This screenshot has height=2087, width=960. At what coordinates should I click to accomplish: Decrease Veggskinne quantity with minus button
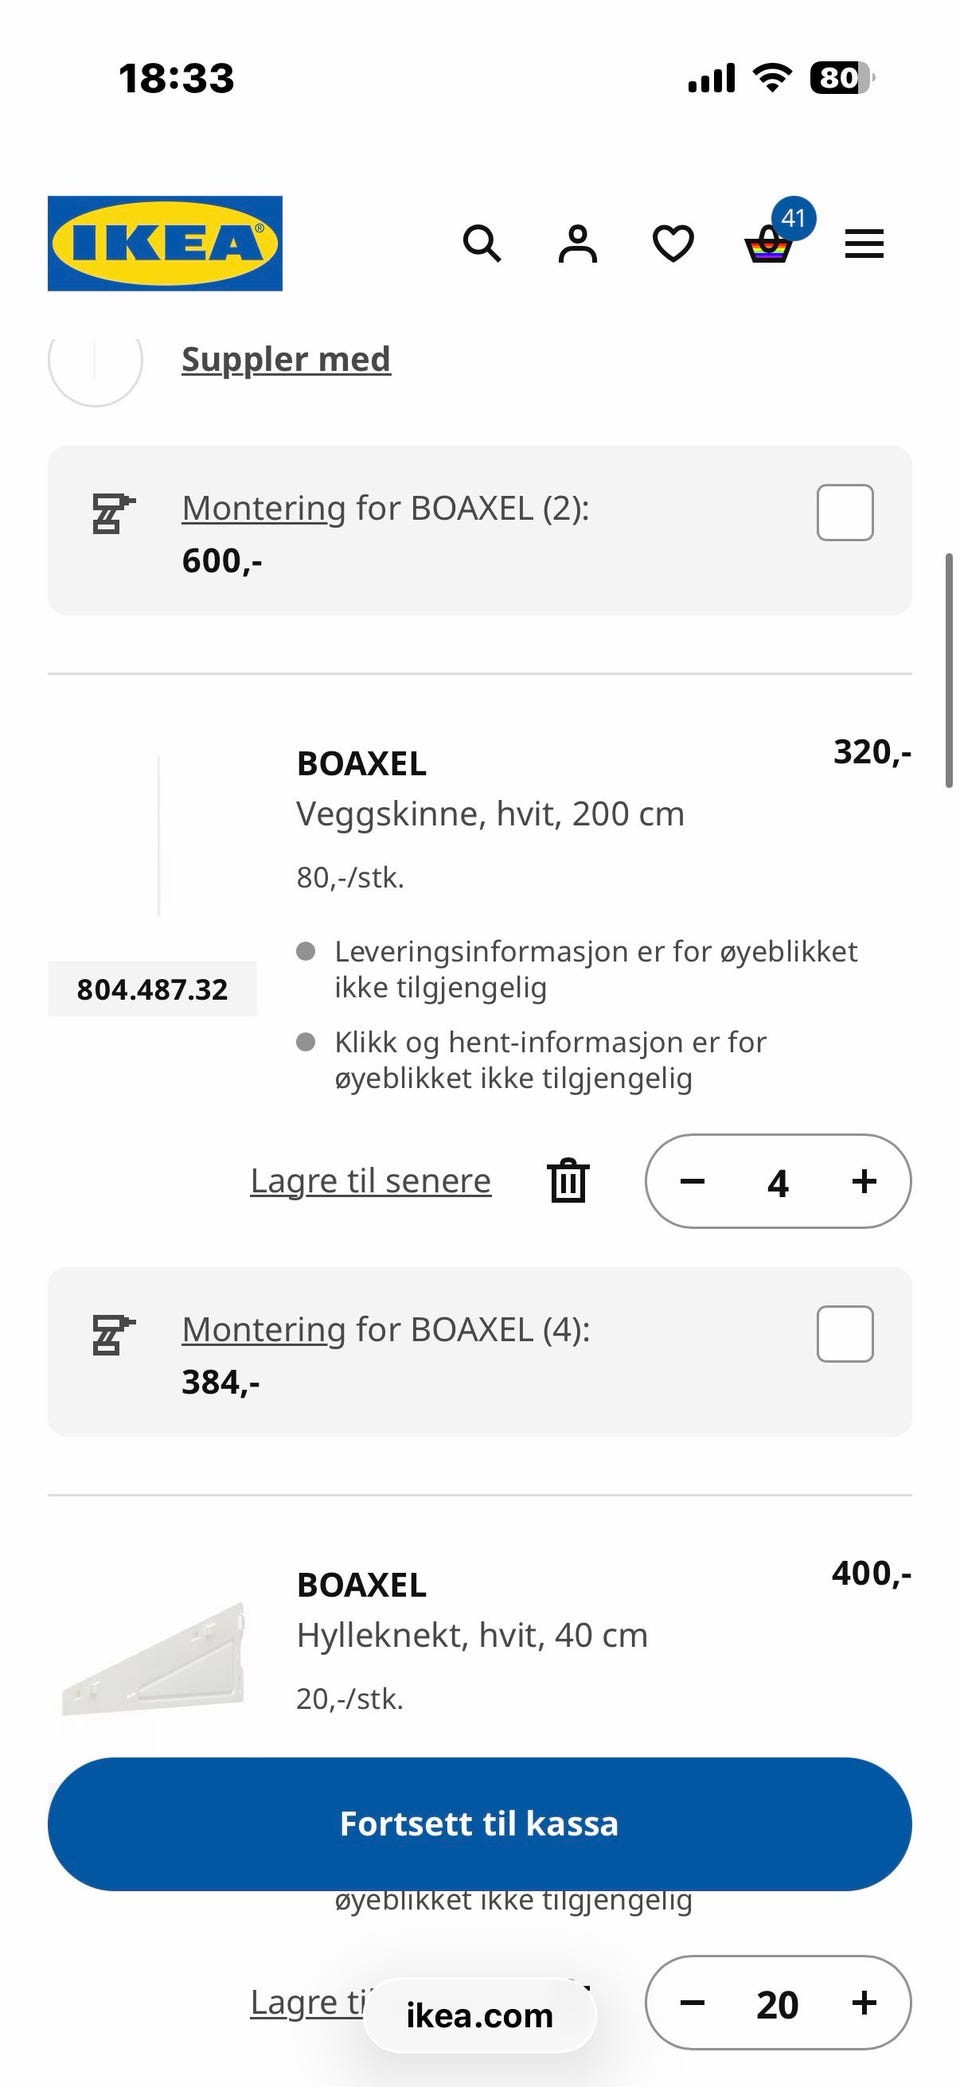click(693, 1181)
